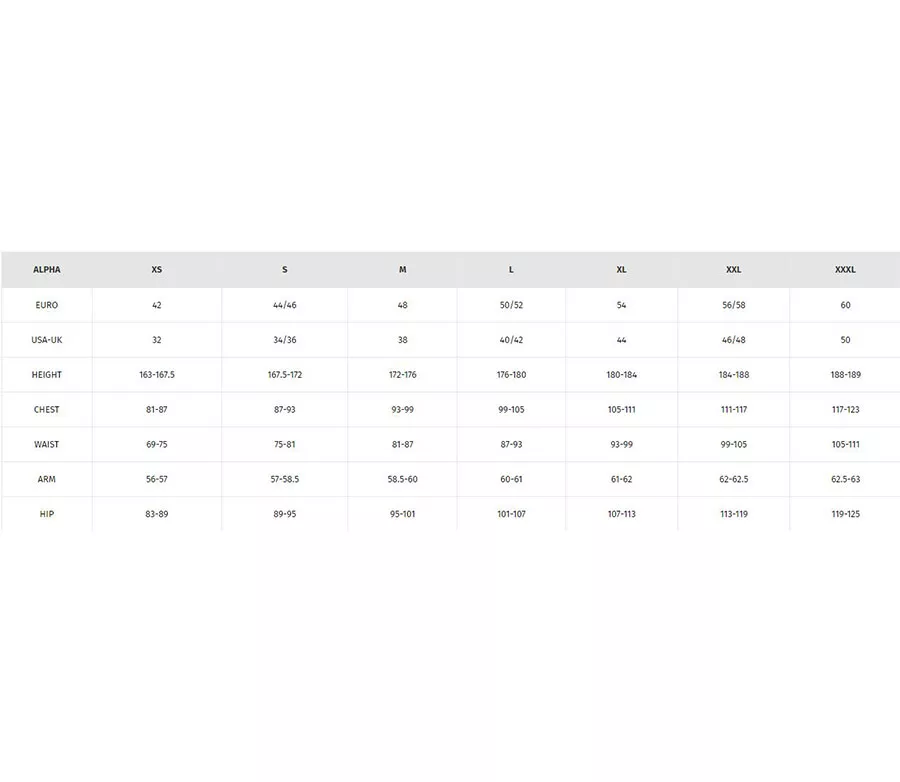The height and width of the screenshot is (782, 900).
Task: Select the EURO row label
Action: tap(47, 305)
